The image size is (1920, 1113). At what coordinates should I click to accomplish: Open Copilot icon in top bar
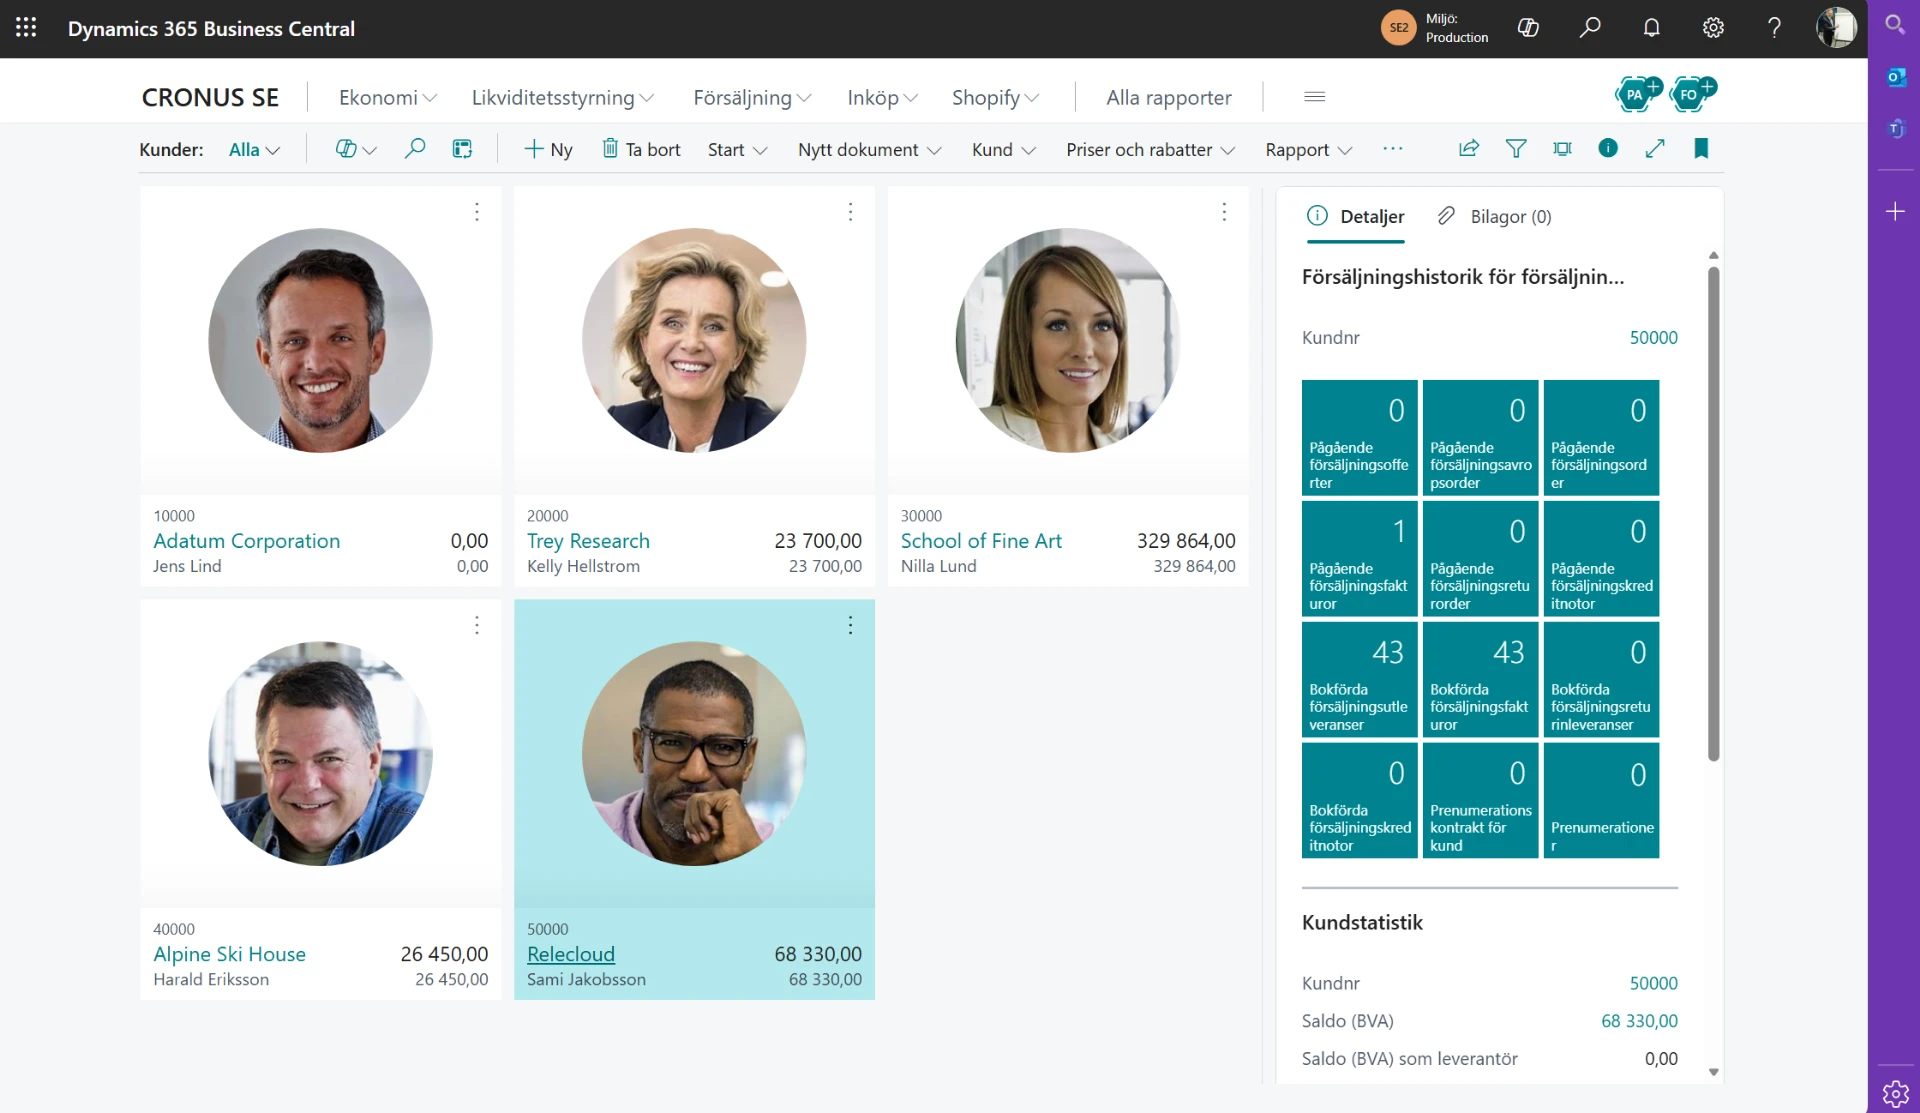pyautogui.click(x=1528, y=28)
